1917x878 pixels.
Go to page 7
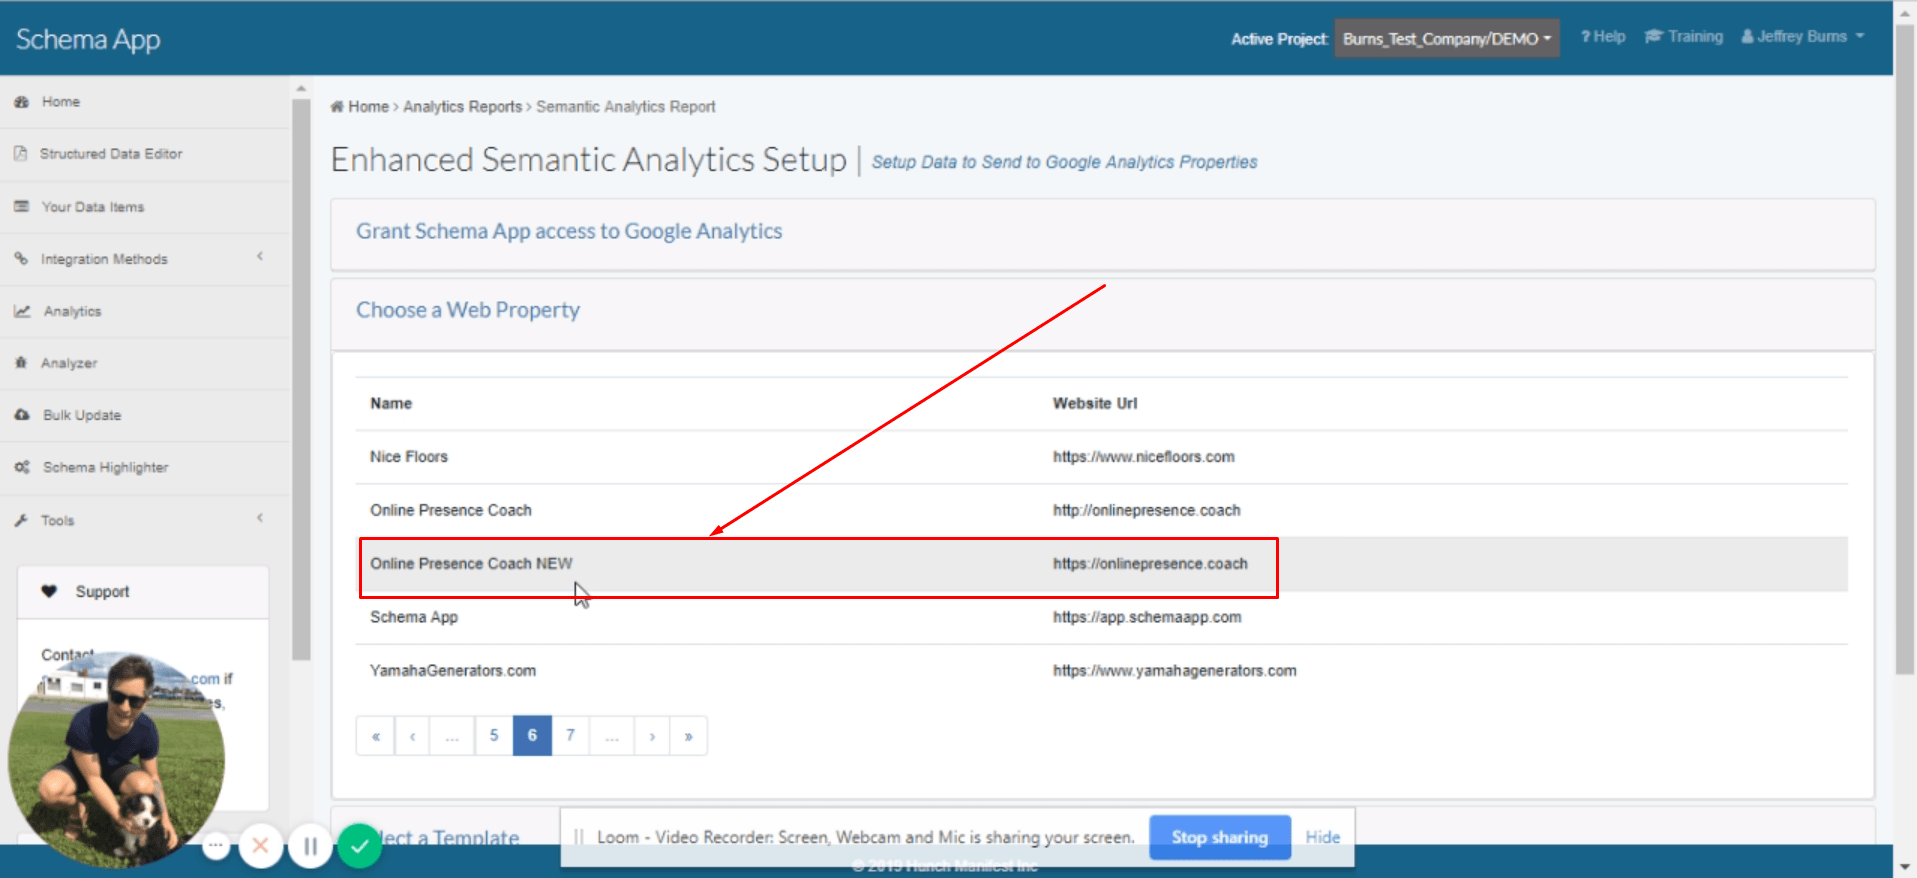point(570,736)
